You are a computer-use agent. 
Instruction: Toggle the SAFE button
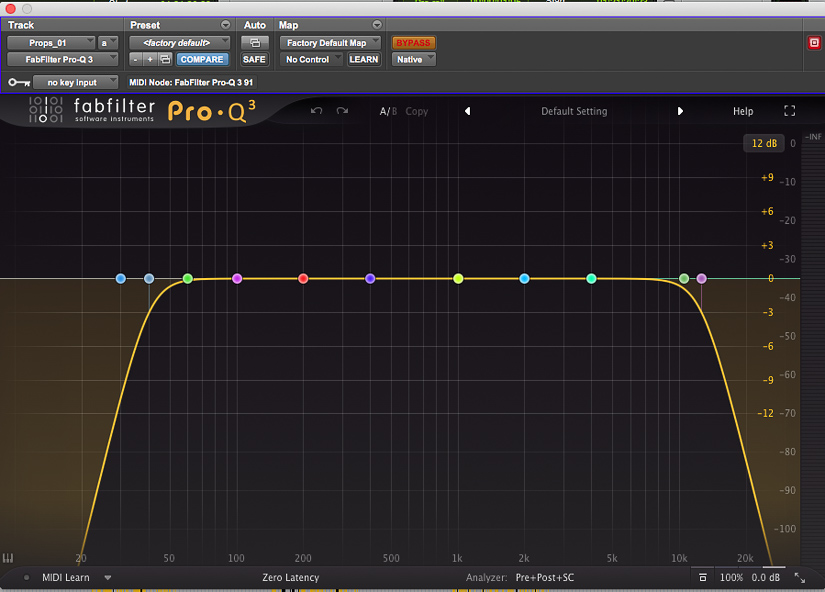[254, 59]
